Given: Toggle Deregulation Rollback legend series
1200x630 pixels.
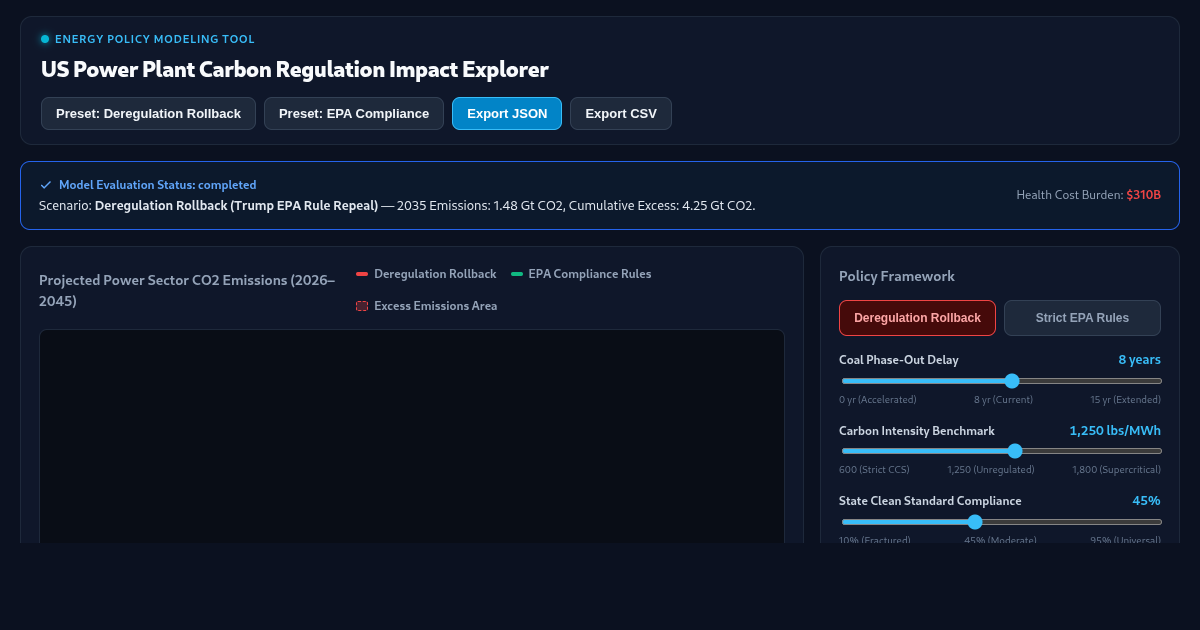Looking at the screenshot, I should [426, 274].
